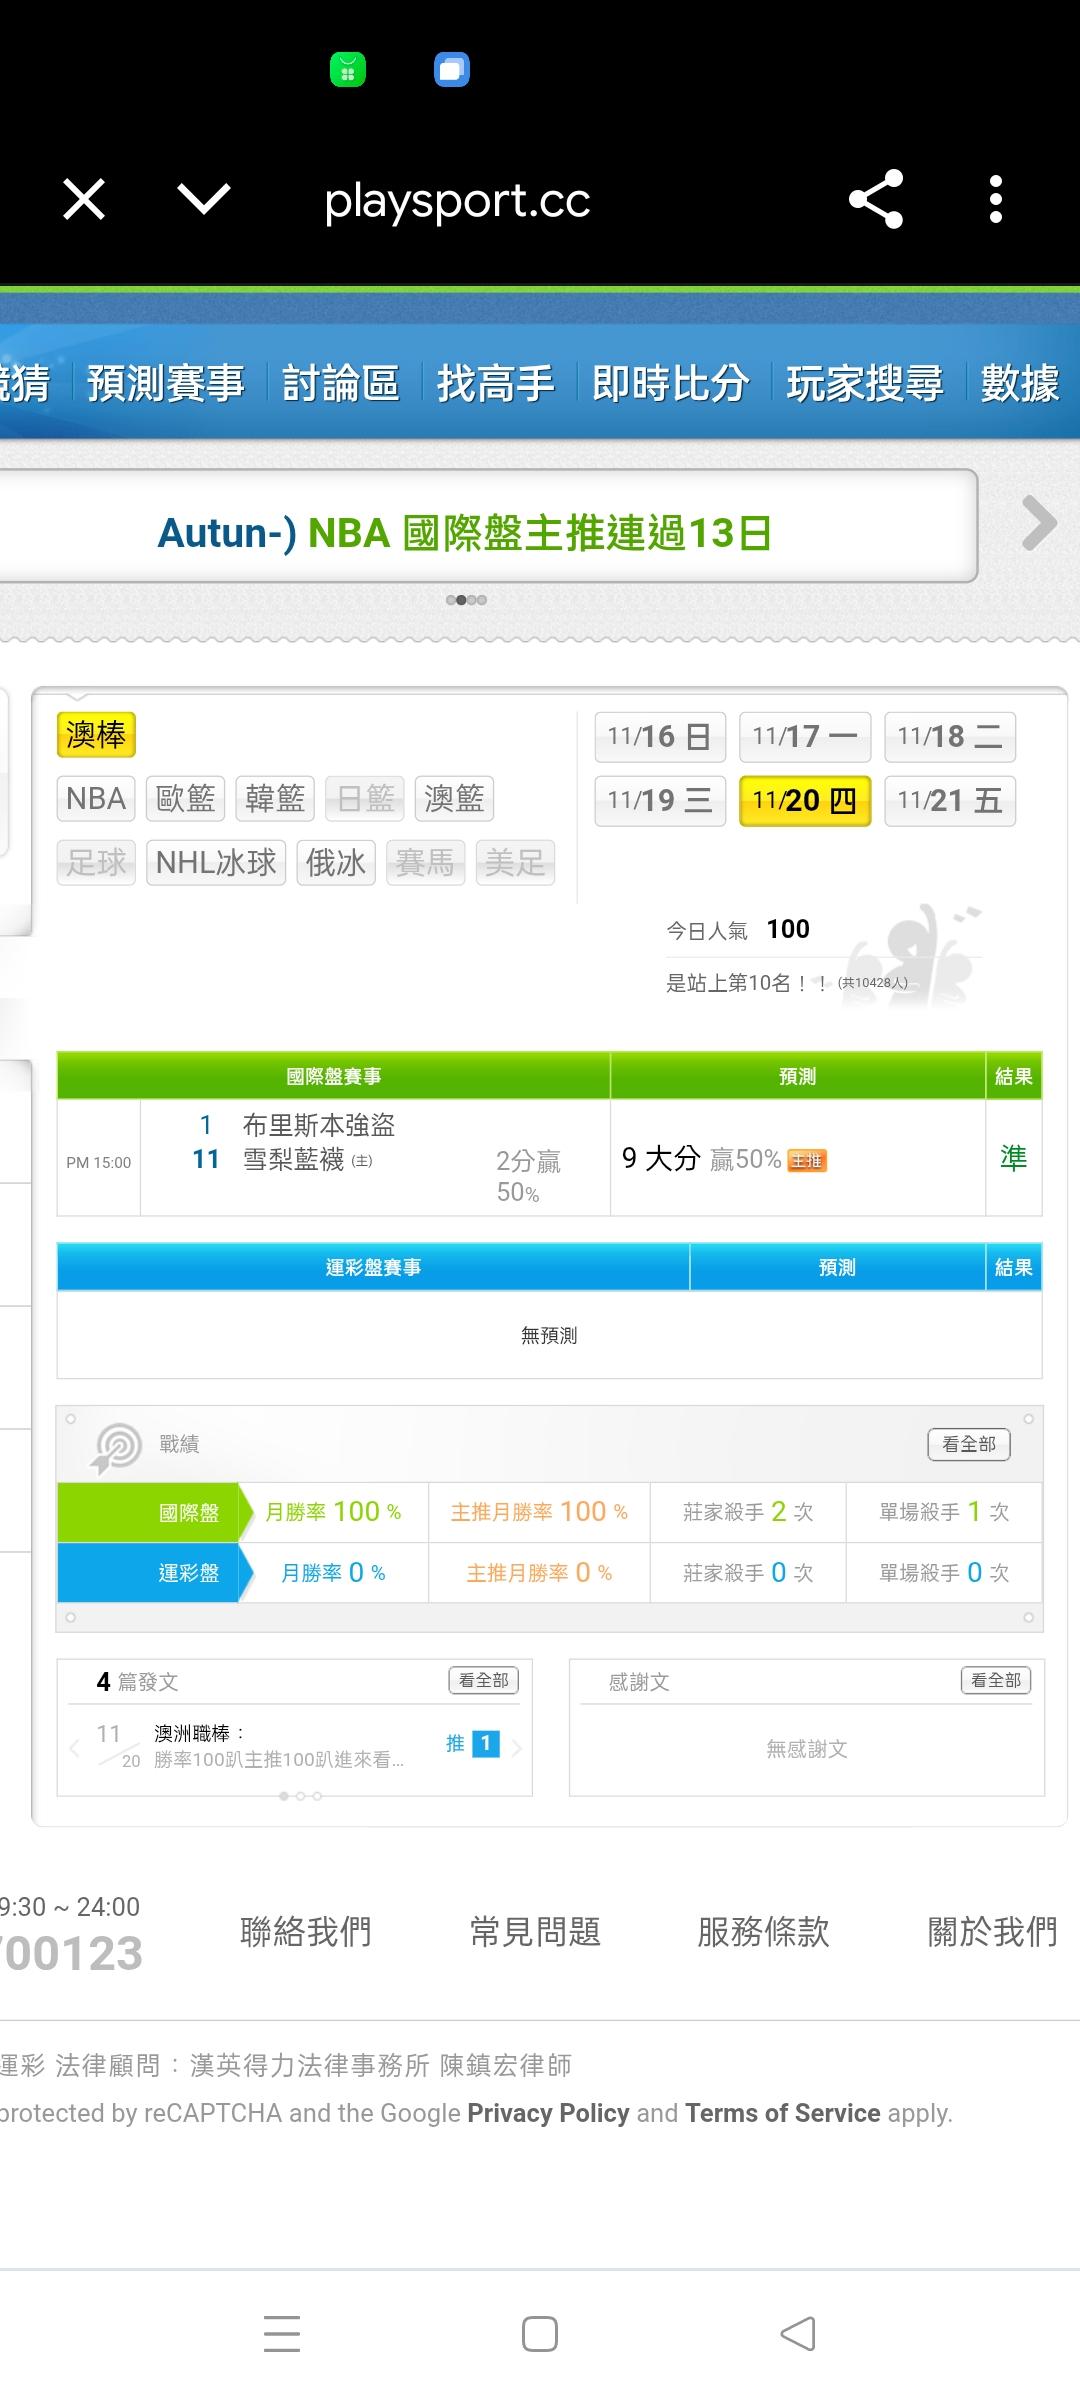The height and width of the screenshot is (2400, 1080).
Task: Tap Android home navigation button
Action: (540, 2334)
